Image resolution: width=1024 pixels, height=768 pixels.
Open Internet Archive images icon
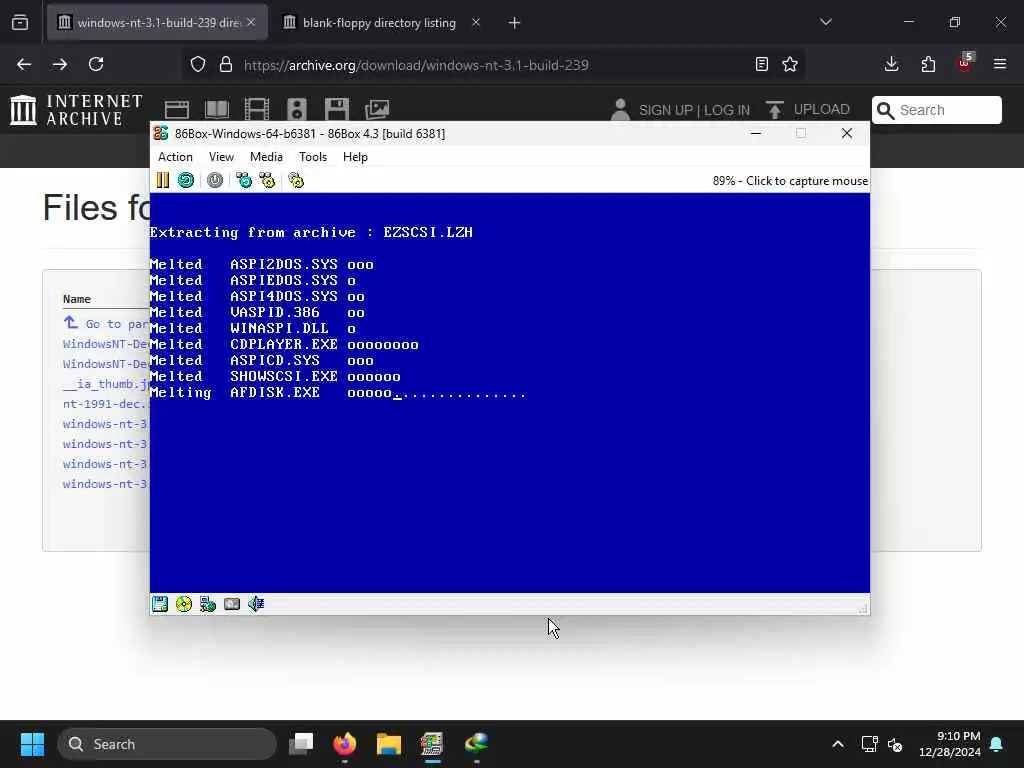377,110
